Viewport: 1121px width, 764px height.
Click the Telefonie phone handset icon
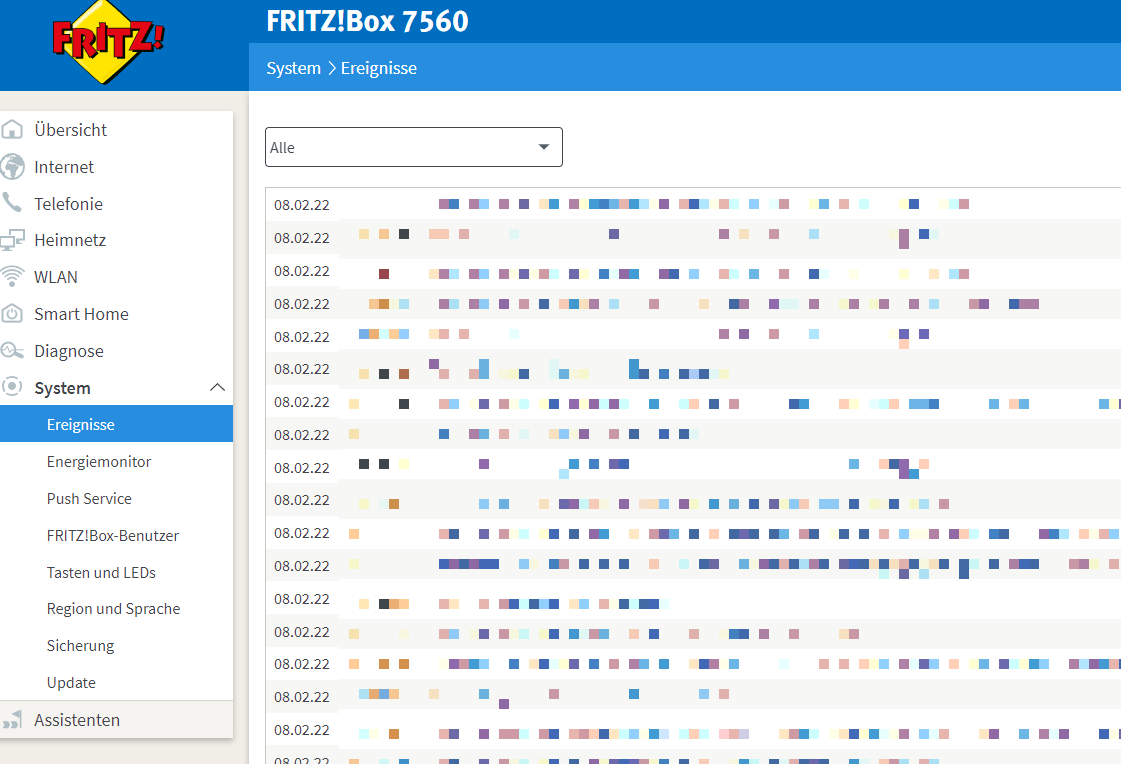point(11,203)
